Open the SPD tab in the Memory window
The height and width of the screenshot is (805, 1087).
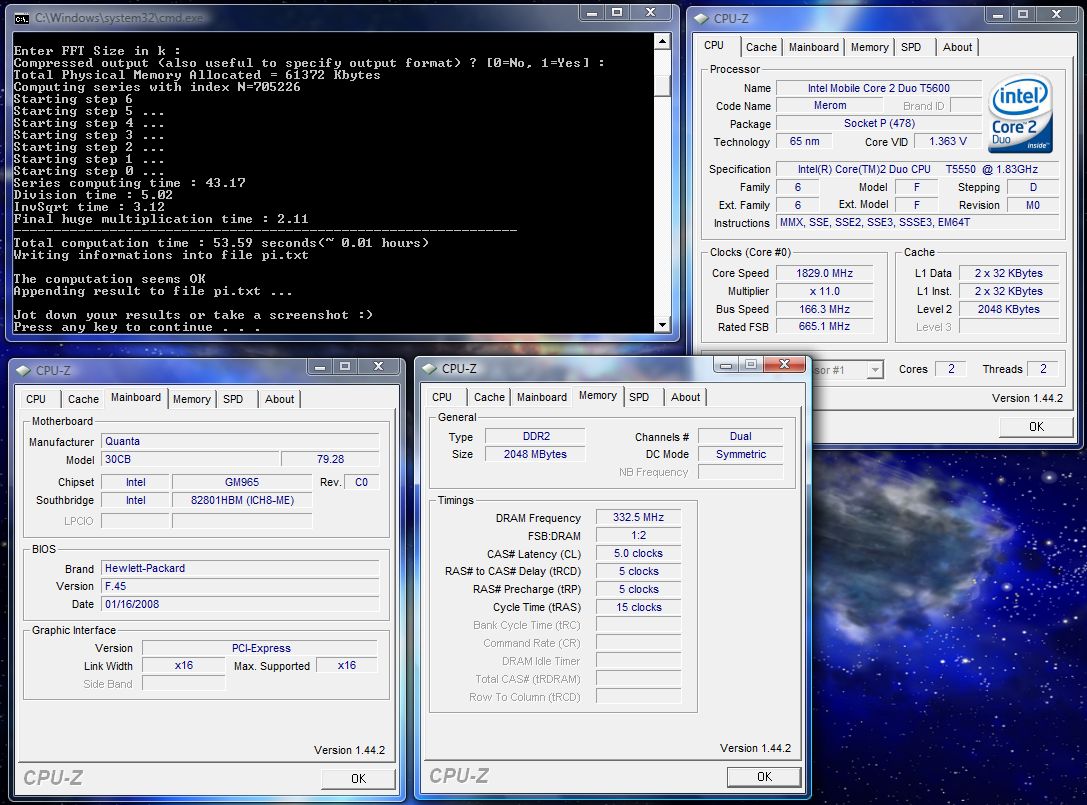639,397
